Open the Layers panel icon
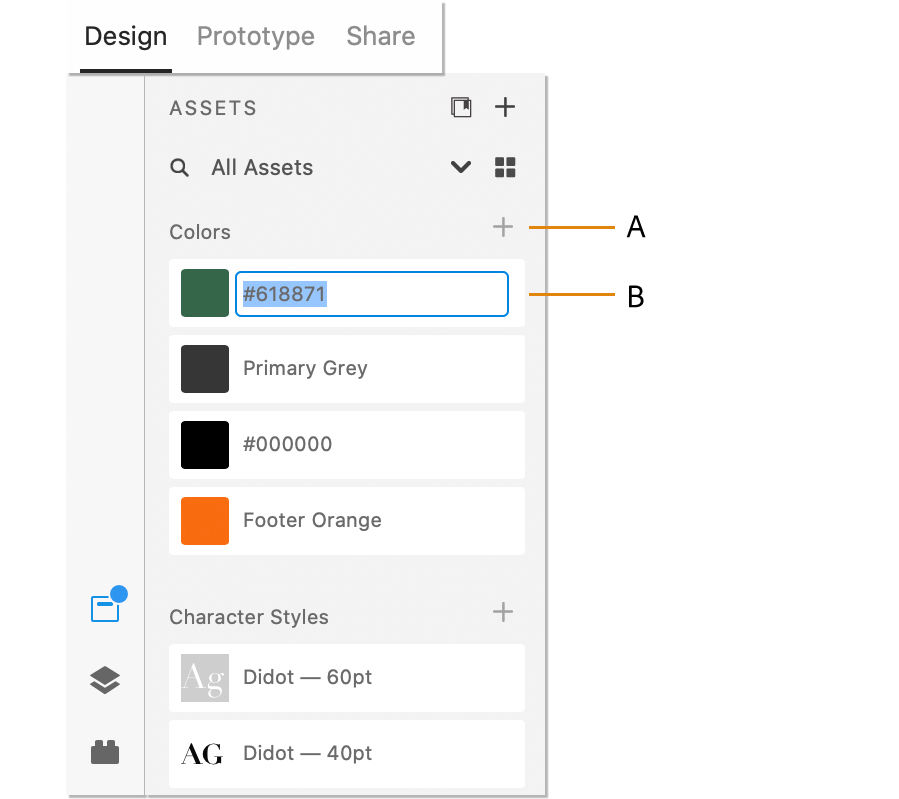This screenshot has height=799, width=899. tap(104, 680)
